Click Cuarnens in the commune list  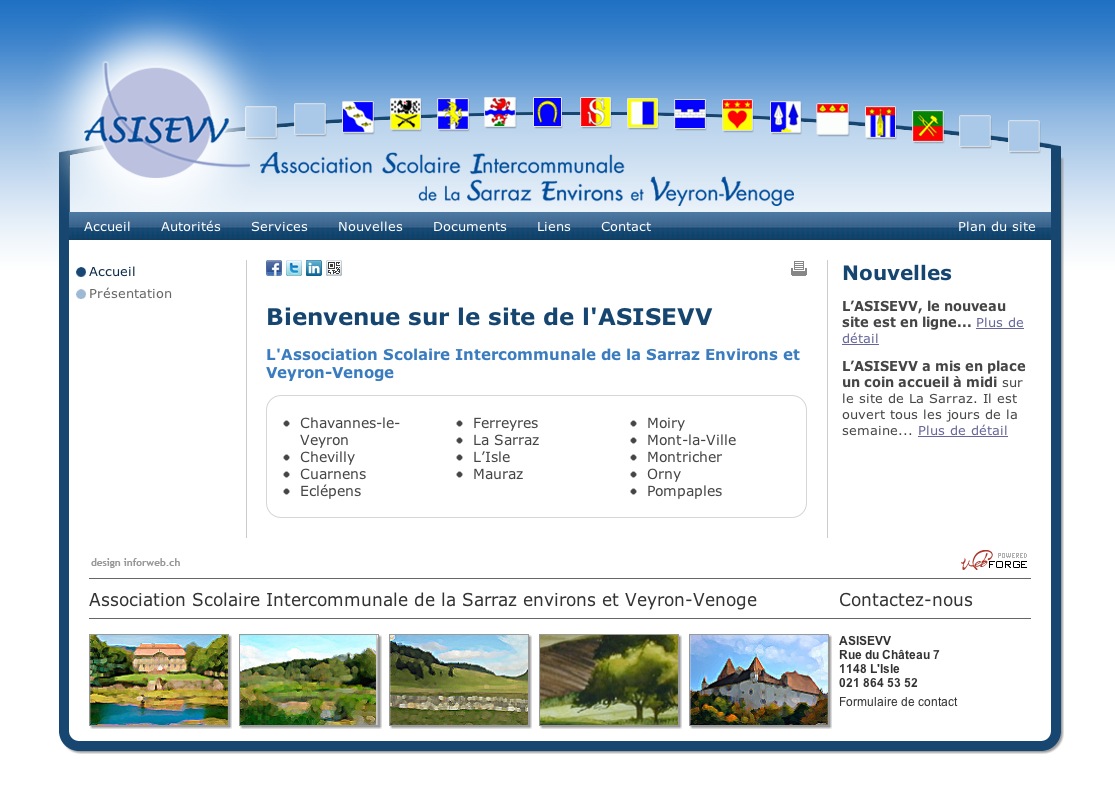click(x=333, y=474)
